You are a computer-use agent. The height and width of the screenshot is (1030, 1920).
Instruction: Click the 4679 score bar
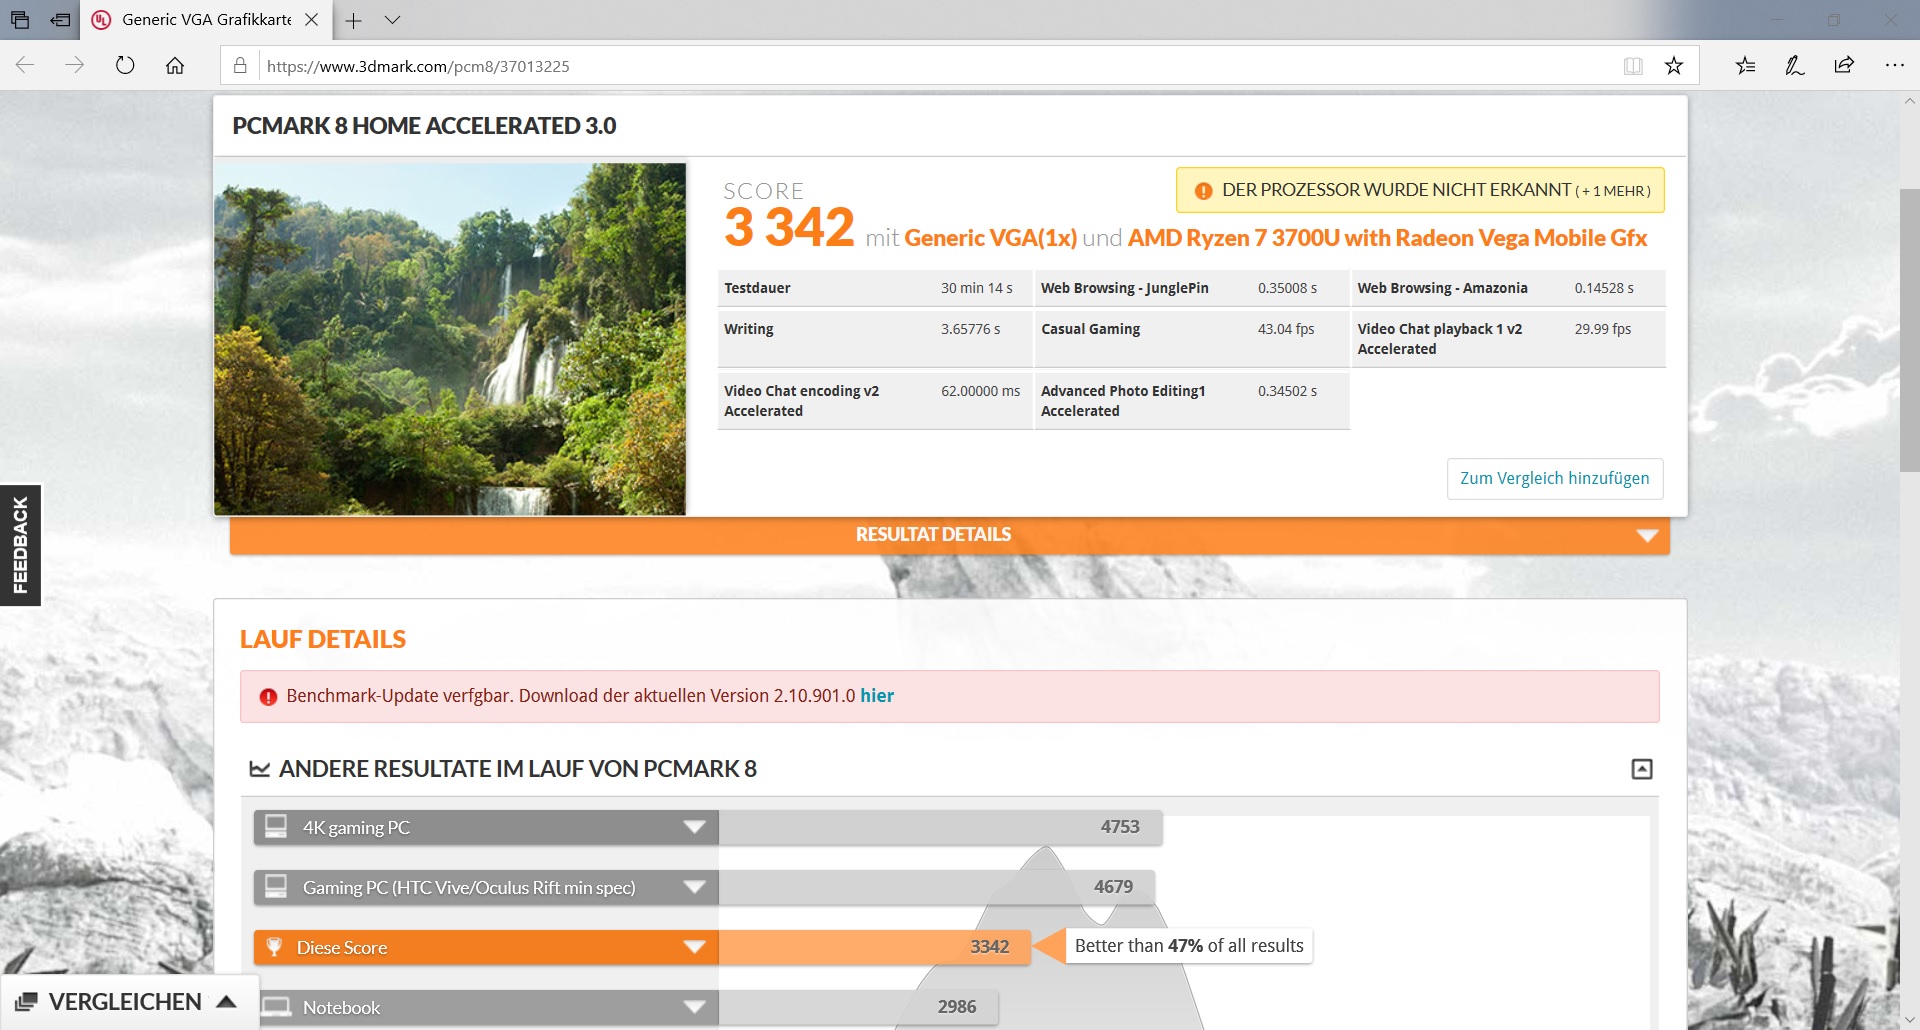pyautogui.click(x=937, y=888)
